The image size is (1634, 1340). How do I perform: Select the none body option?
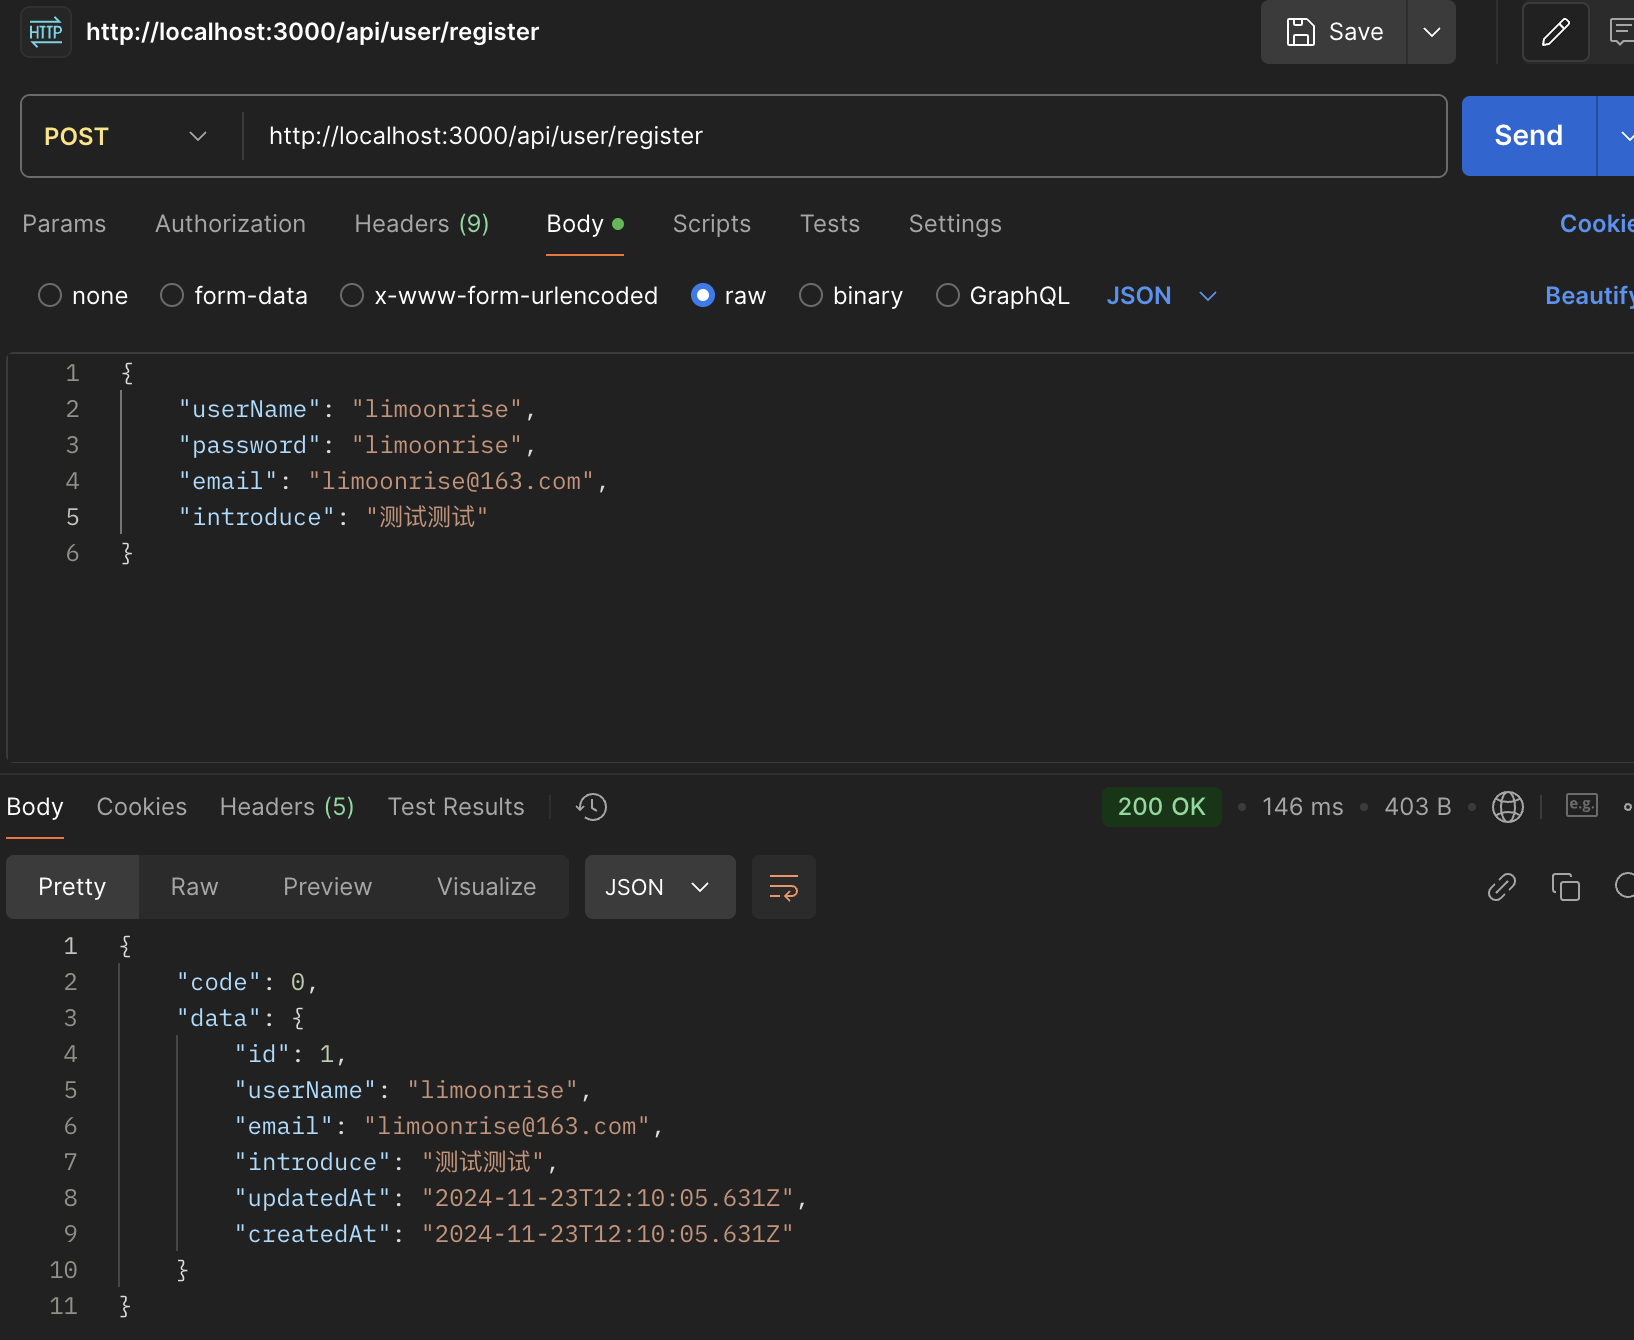click(x=83, y=296)
